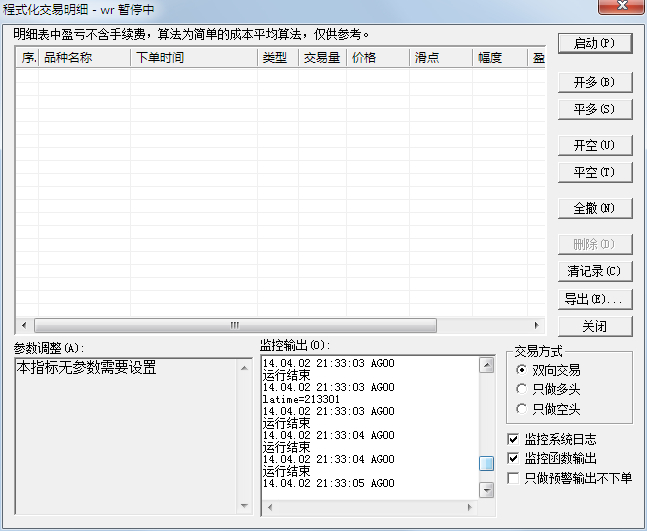This screenshot has width=647, height=531.
Task: Click the table's horizontal scrollbar thumb
Action: [x=235, y=325]
